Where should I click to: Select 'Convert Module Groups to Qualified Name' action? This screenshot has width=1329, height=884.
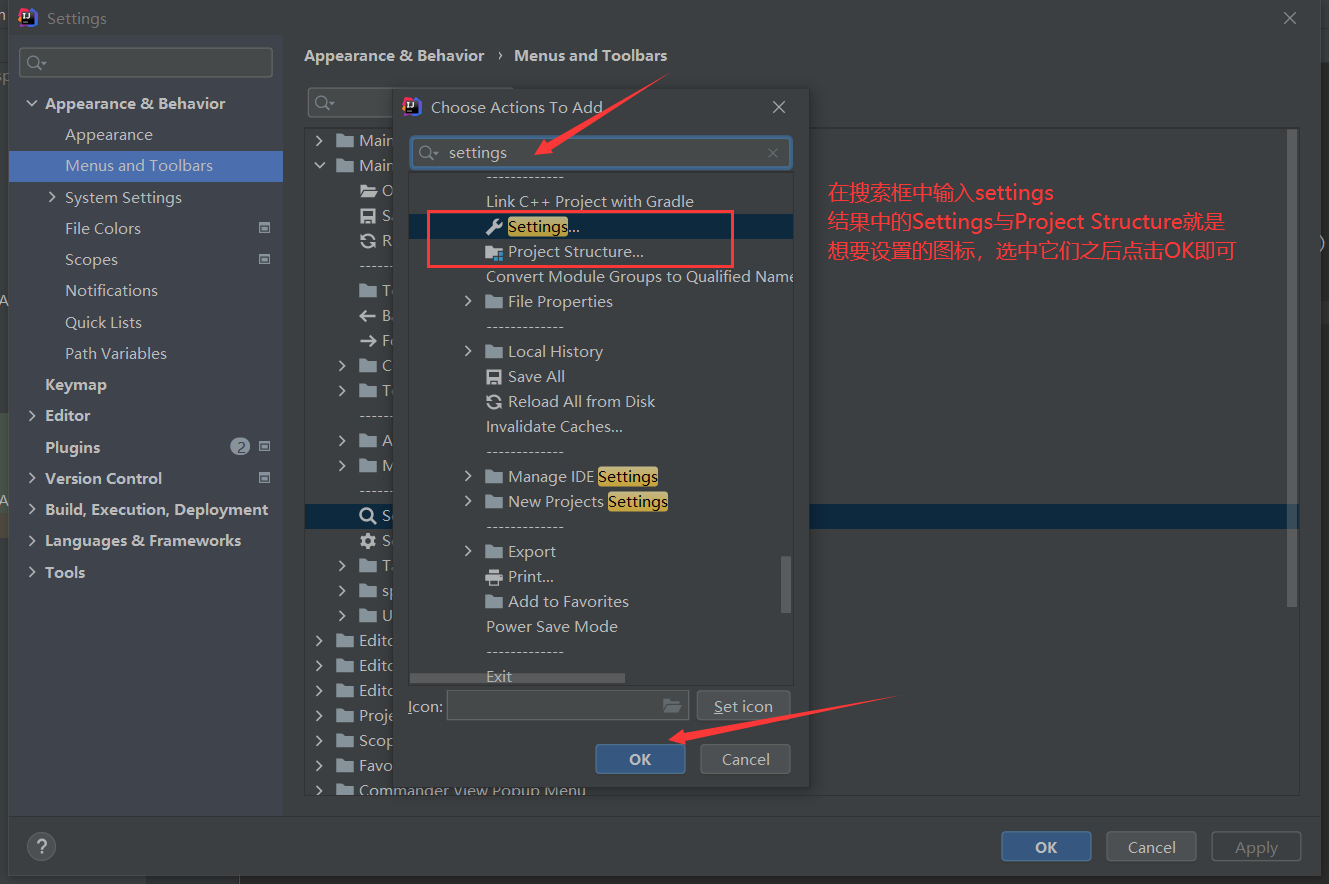click(x=639, y=277)
